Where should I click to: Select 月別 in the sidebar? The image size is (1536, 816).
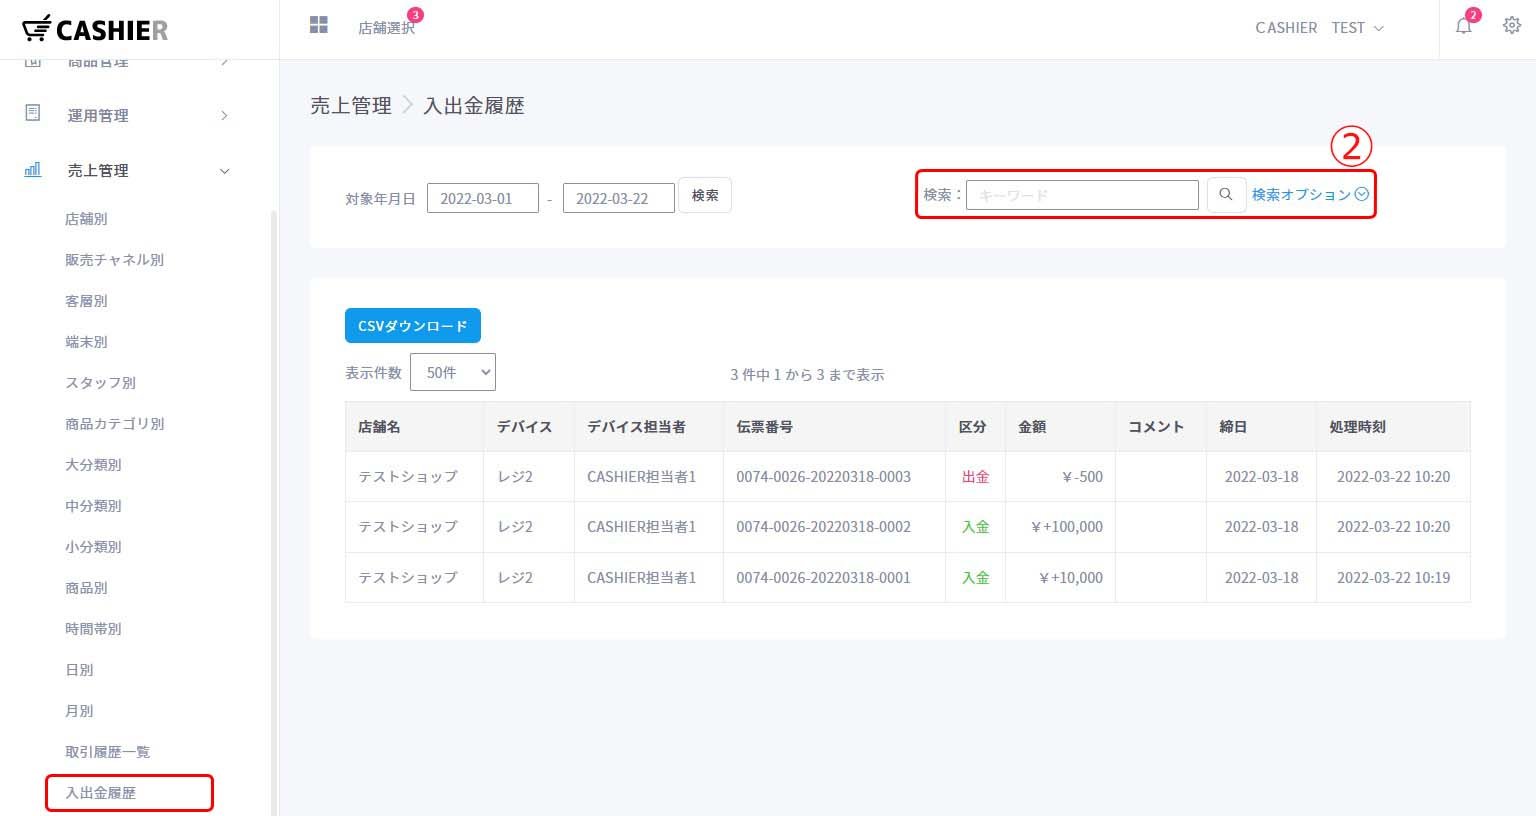tap(79, 711)
